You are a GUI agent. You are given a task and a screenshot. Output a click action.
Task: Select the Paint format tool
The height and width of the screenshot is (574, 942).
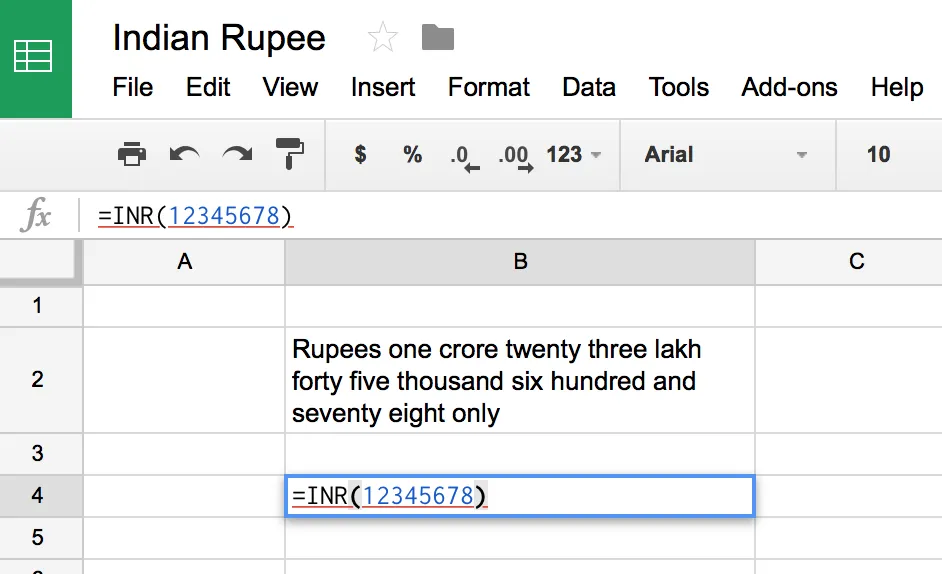click(290, 154)
